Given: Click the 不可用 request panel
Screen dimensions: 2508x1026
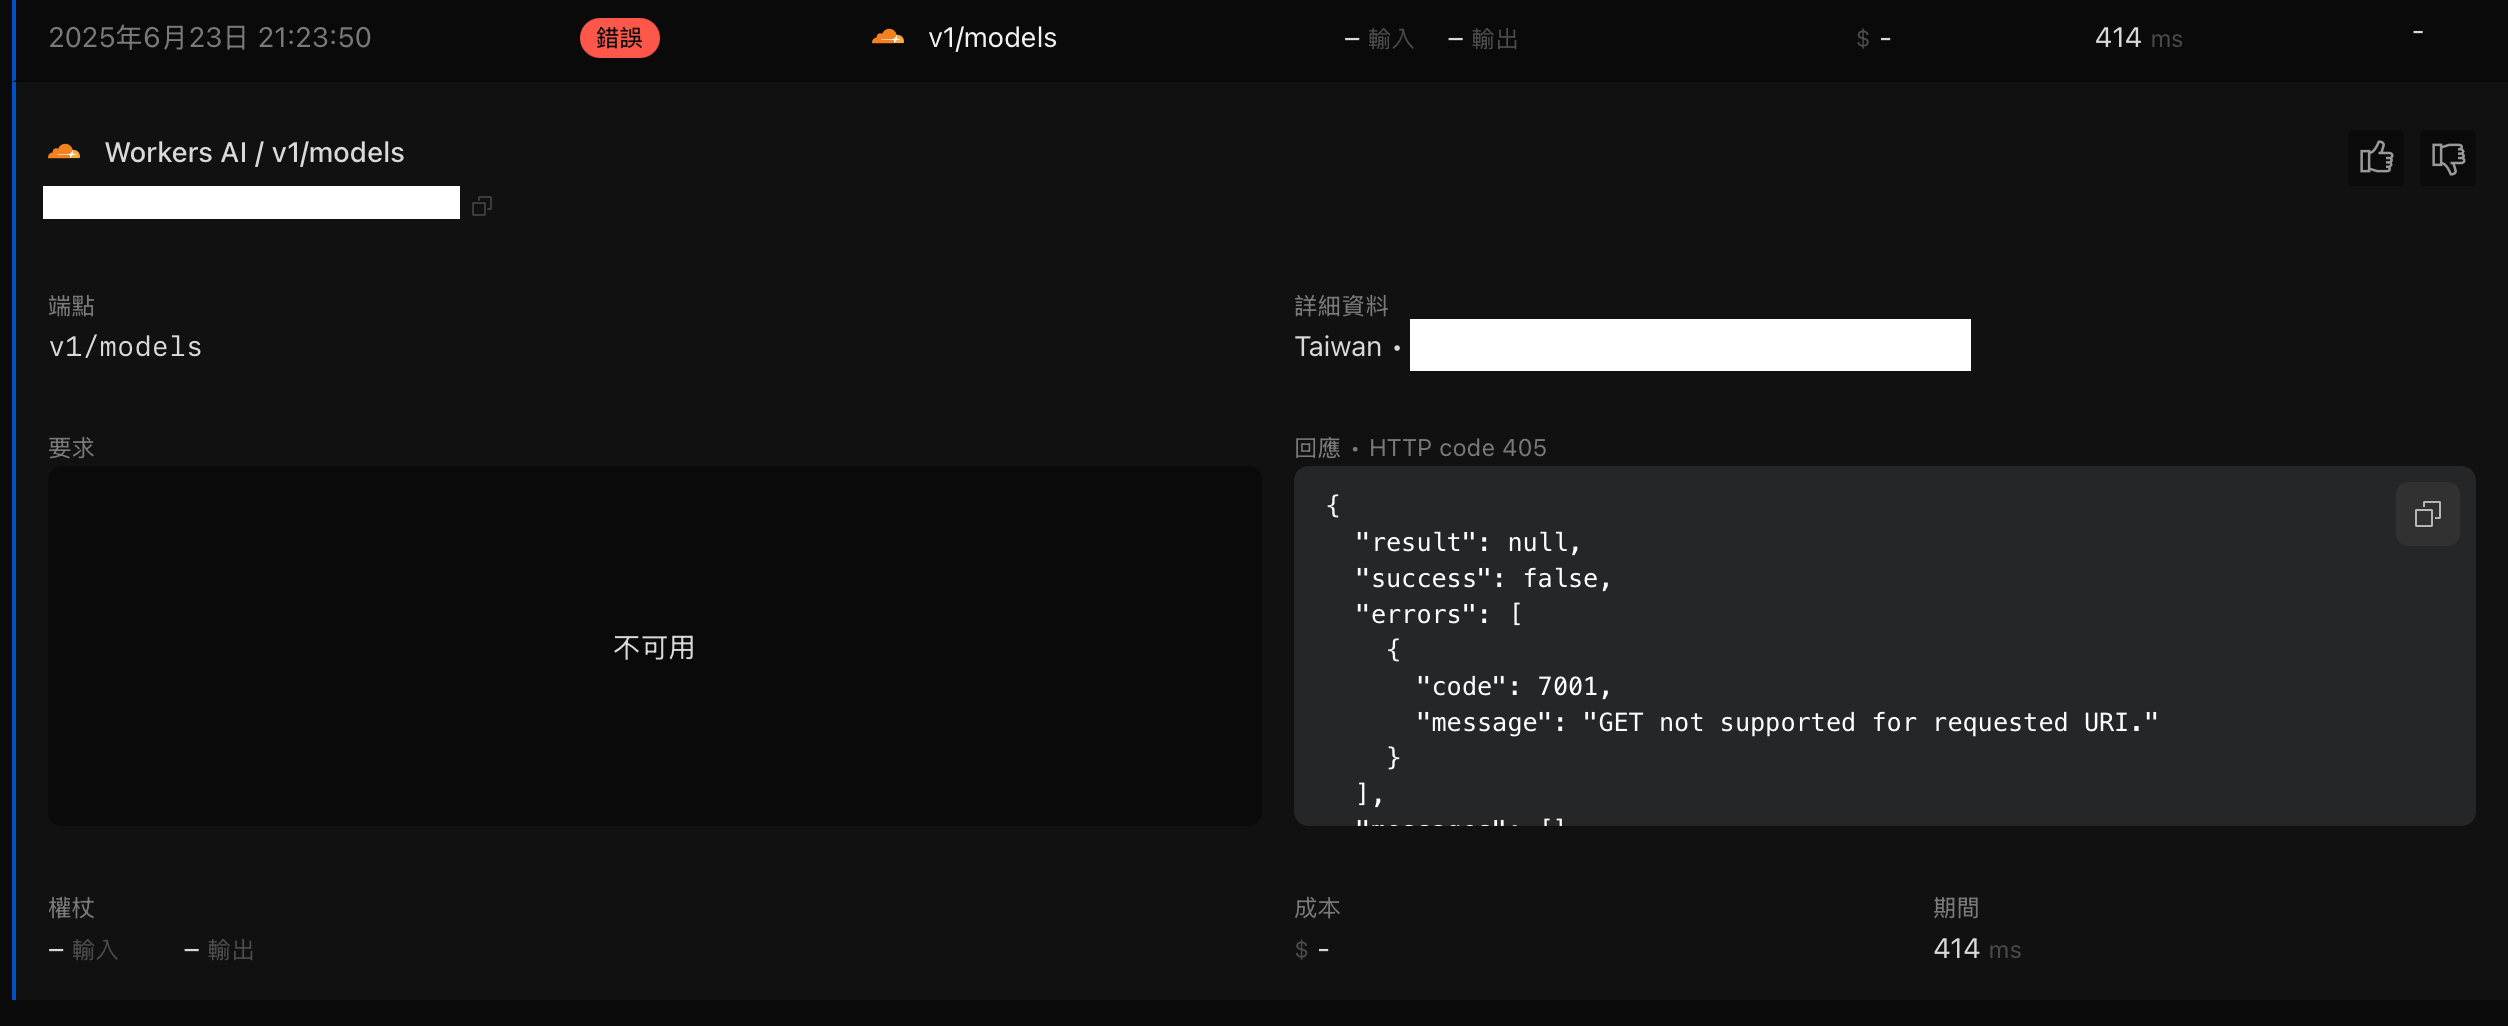Looking at the screenshot, I should point(654,647).
